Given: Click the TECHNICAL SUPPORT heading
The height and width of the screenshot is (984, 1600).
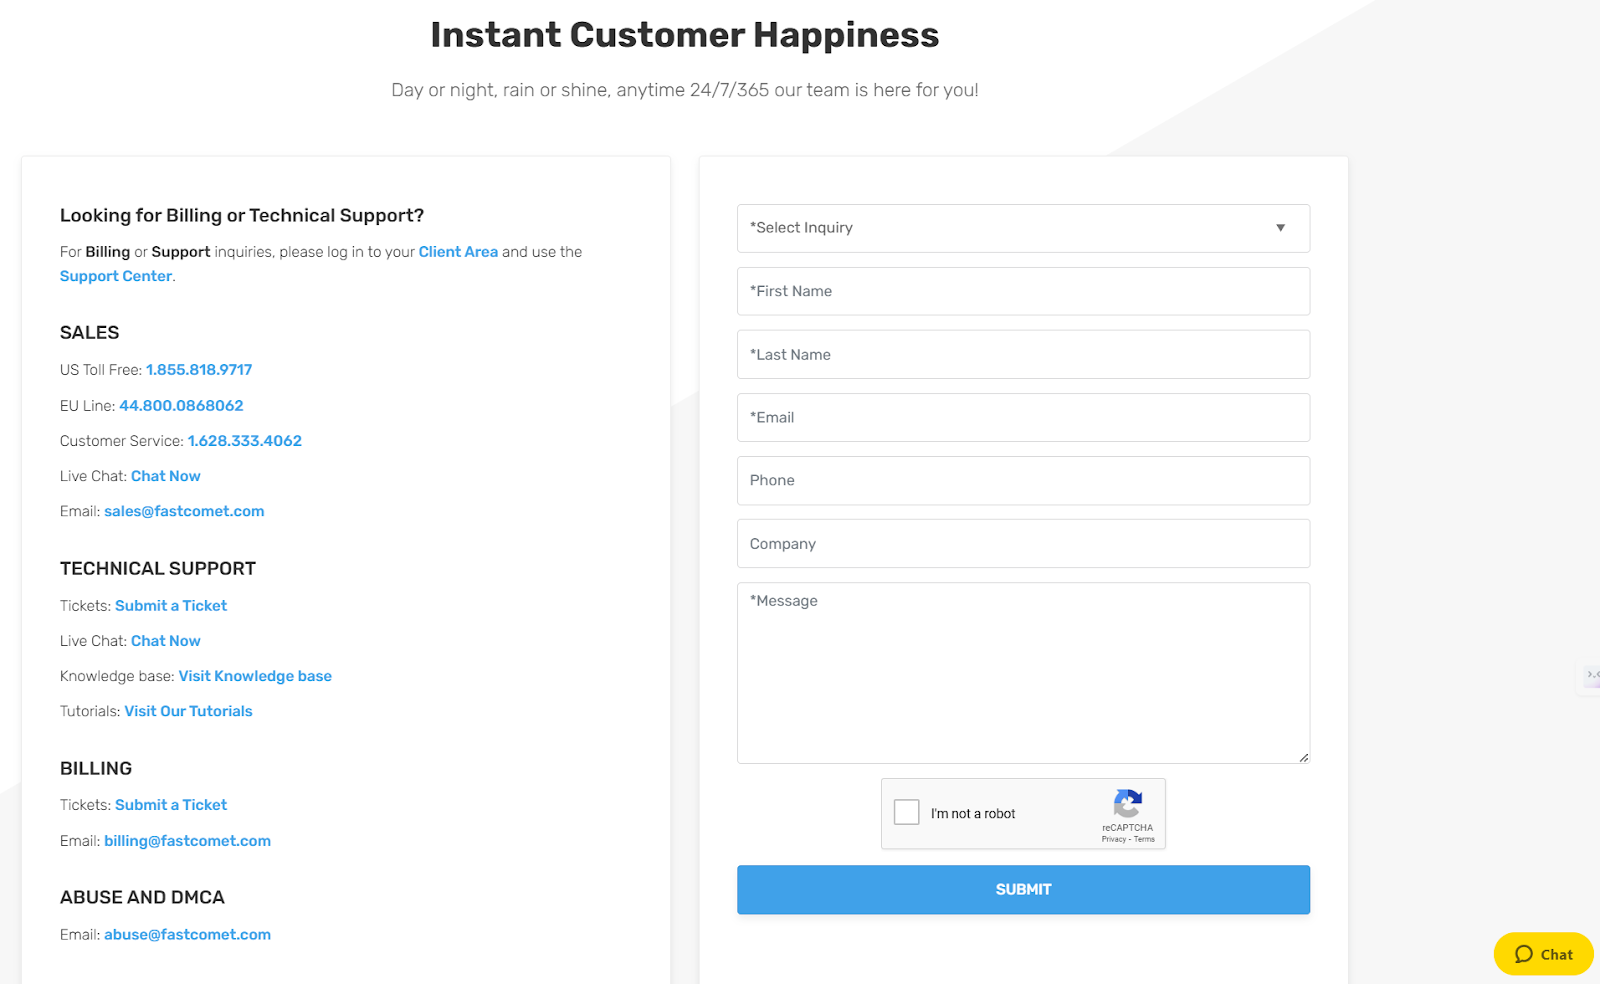Looking at the screenshot, I should pos(158,569).
